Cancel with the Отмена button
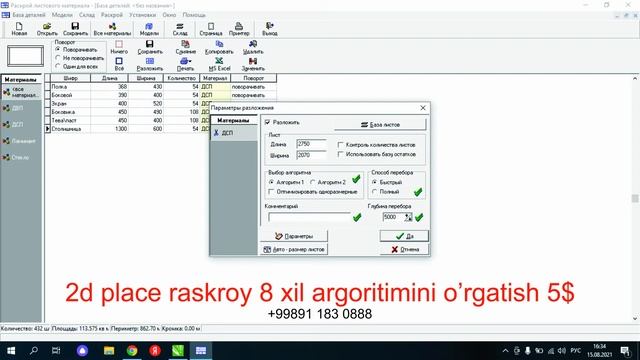Viewport: 640px width, 360px height. click(404, 249)
